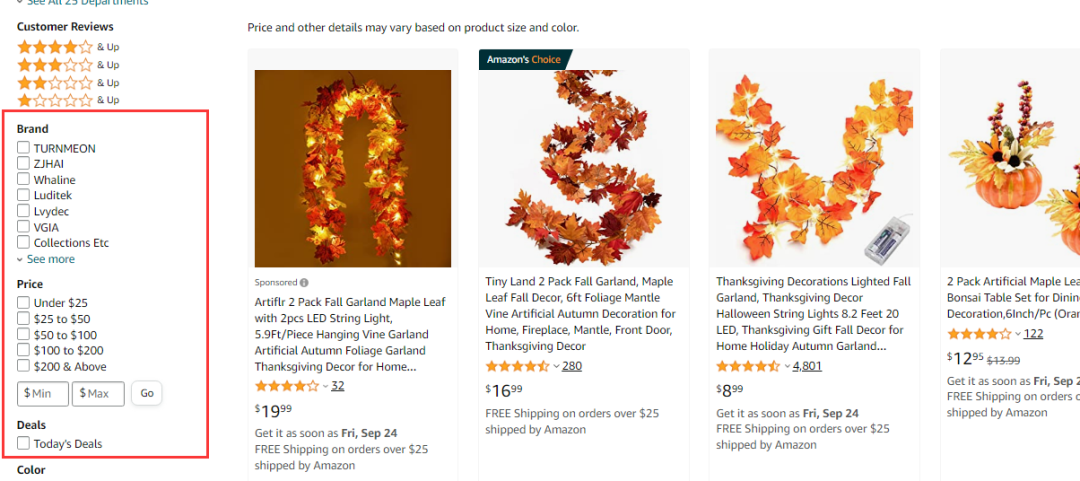
Task: Click Artiflr garland star rating
Action: [x=286, y=386]
